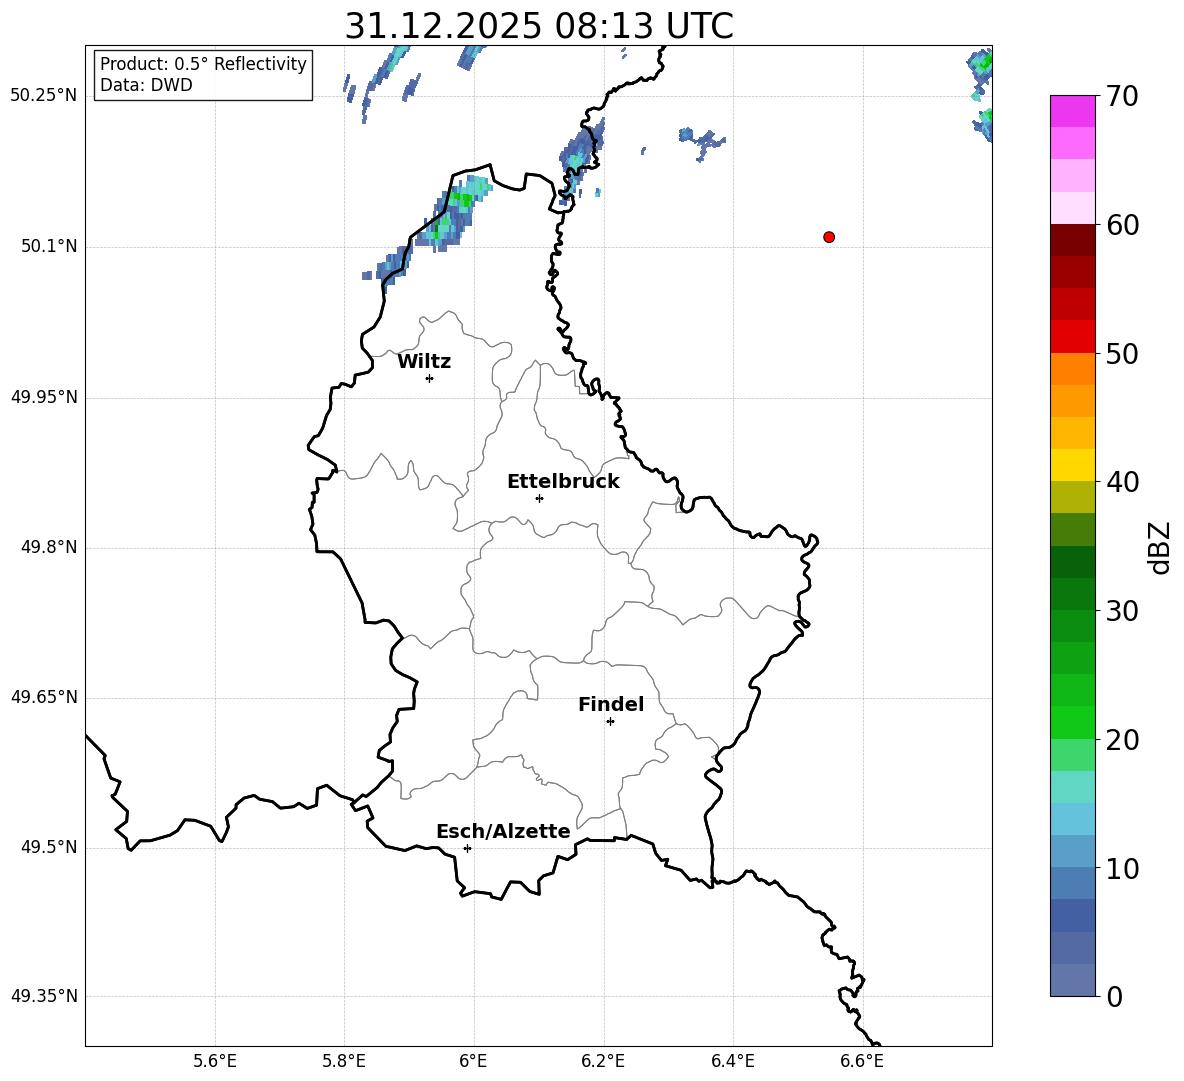The height and width of the screenshot is (1081, 1184).
Task: Click the 49.35°N latitude label
Action: [x=44, y=996]
